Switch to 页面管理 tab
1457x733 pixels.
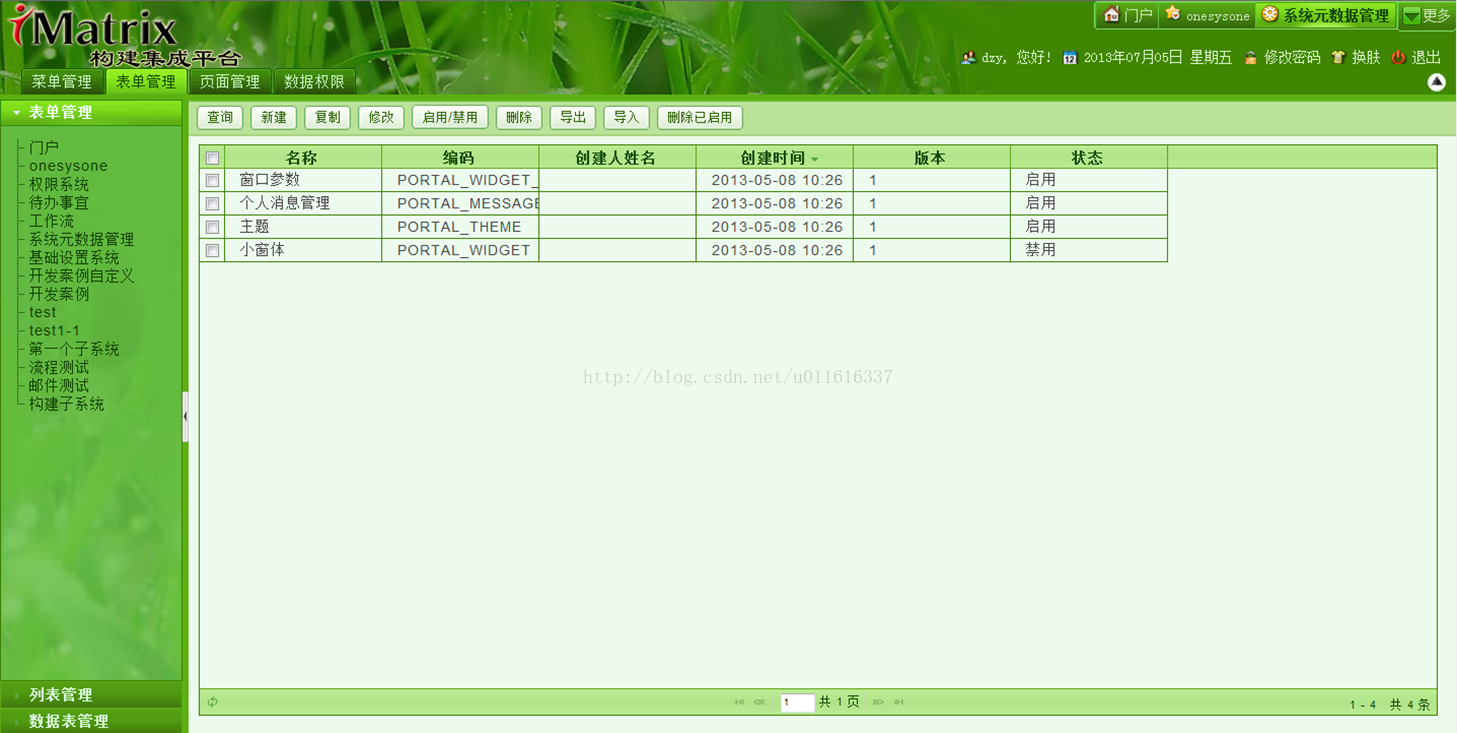click(229, 82)
